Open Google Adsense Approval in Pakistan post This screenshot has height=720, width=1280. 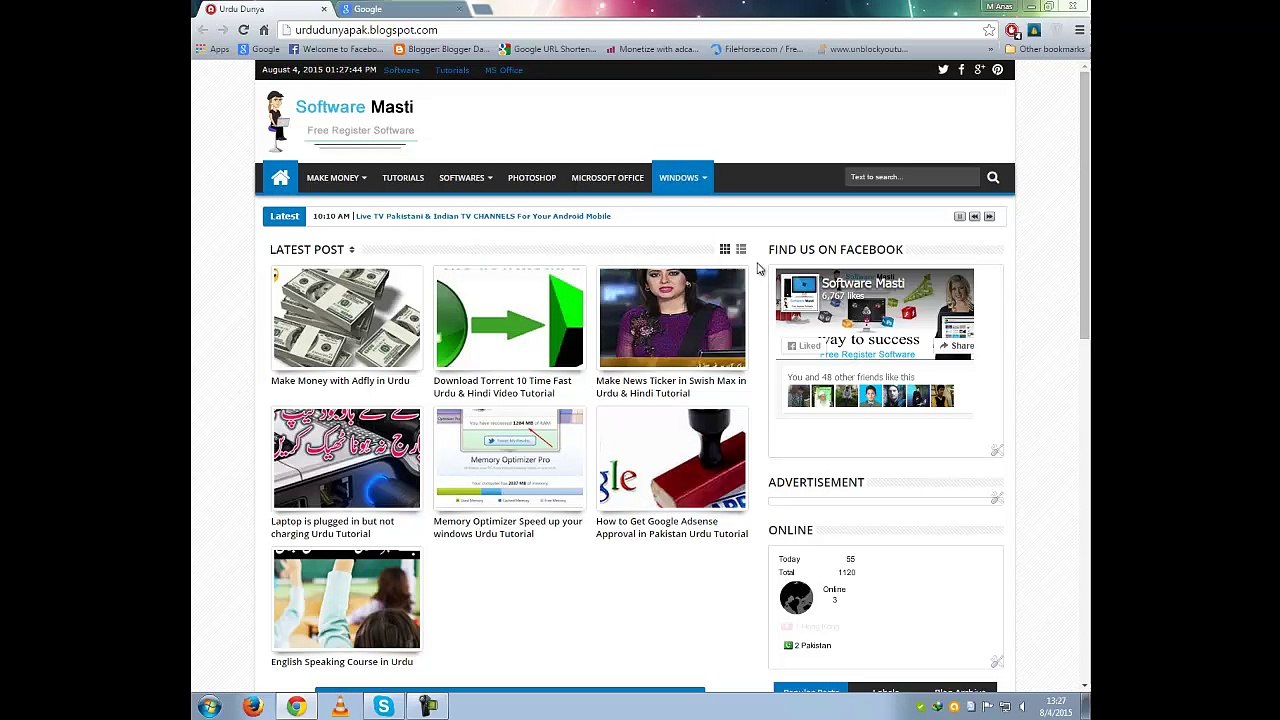point(672,527)
